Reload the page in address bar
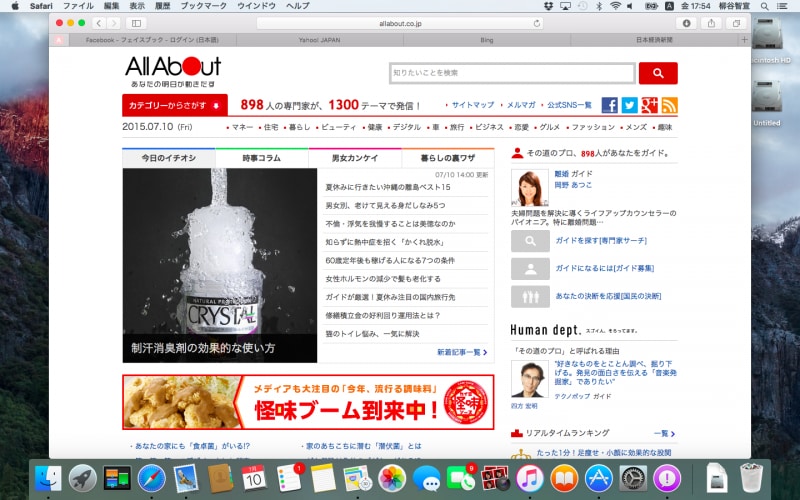 coord(536,23)
